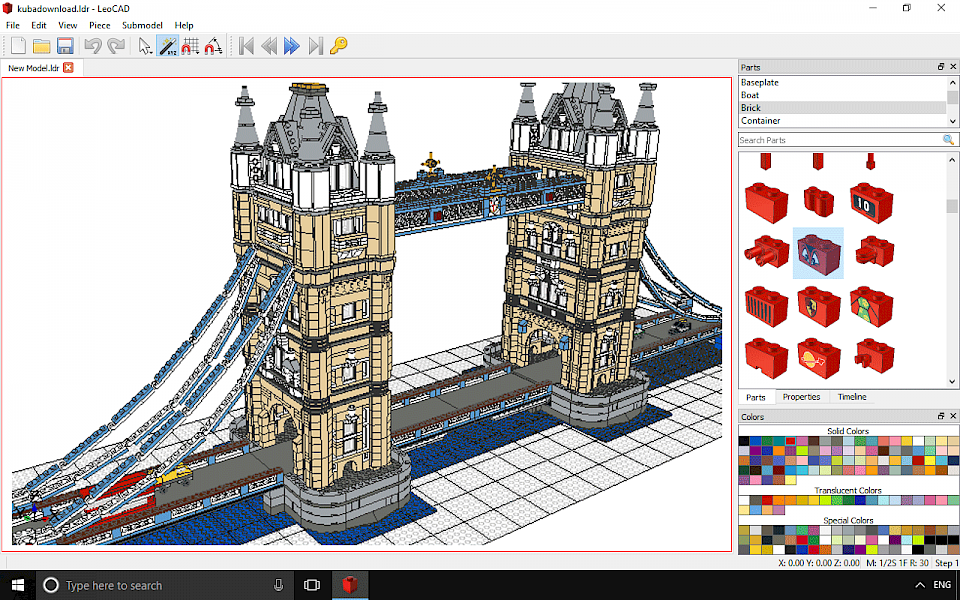The height and width of the screenshot is (600, 960).
Task: Select the Brick category
Action: point(842,108)
